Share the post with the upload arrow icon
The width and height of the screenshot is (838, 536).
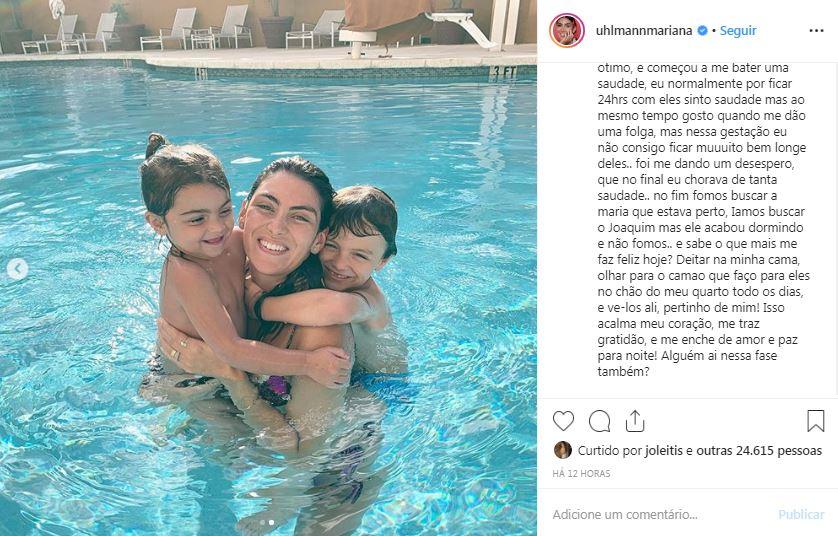[x=635, y=421]
